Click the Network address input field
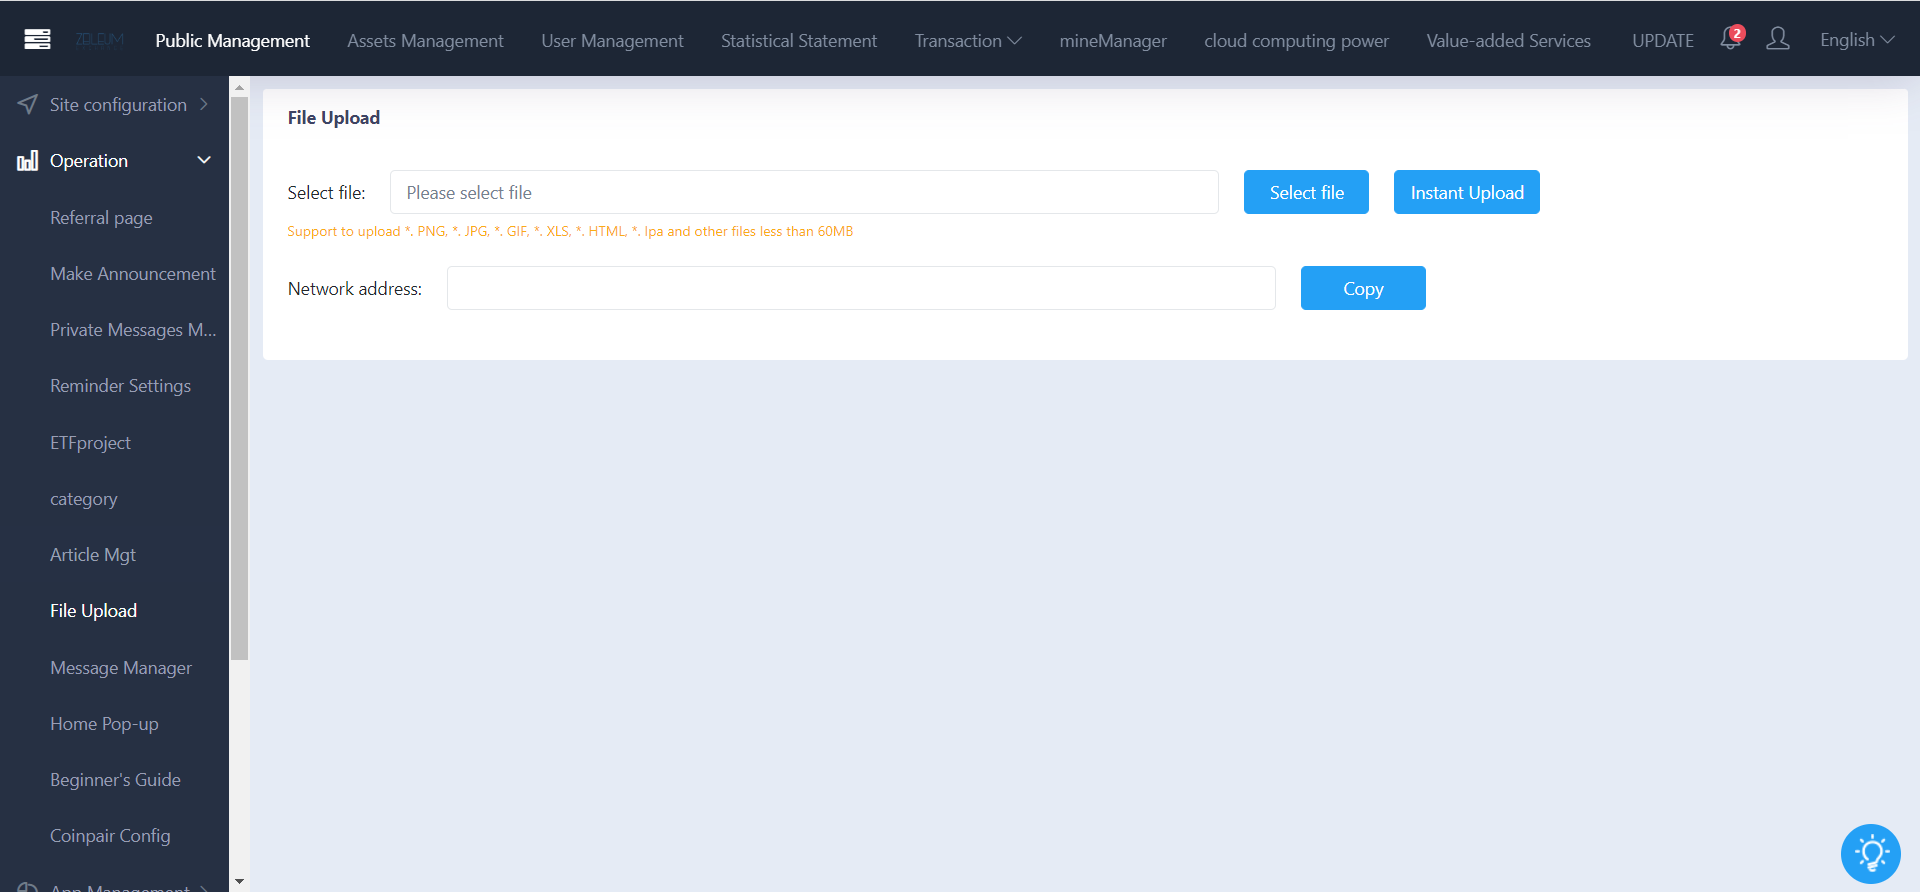1920x892 pixels. 861,288
